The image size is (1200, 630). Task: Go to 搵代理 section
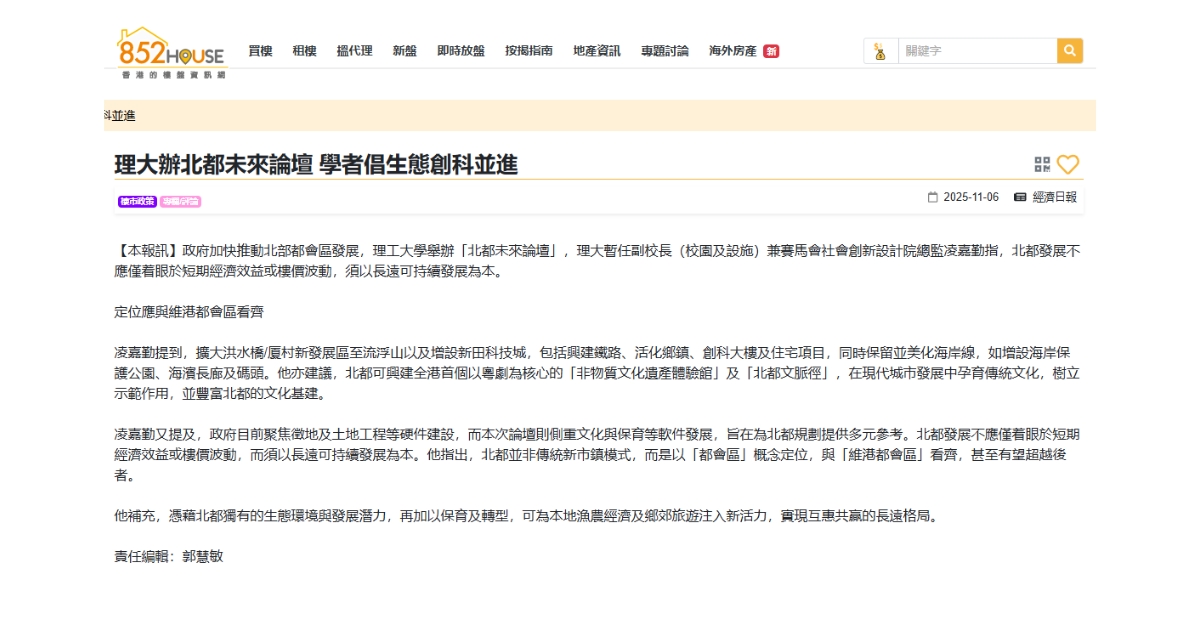tap(354, 51)
